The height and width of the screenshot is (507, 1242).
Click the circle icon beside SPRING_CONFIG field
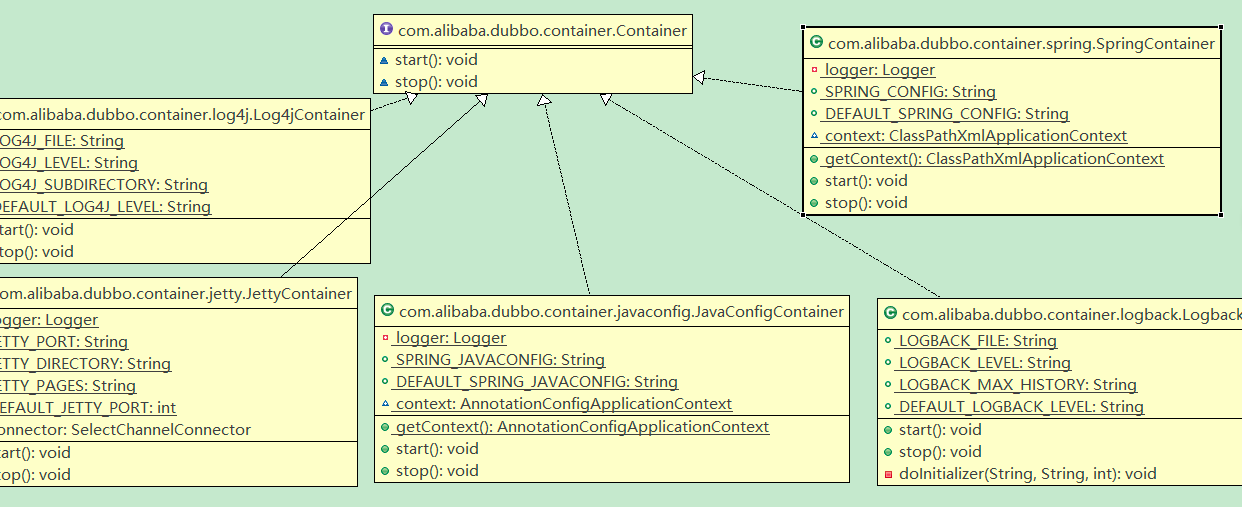tap(815, 92)
